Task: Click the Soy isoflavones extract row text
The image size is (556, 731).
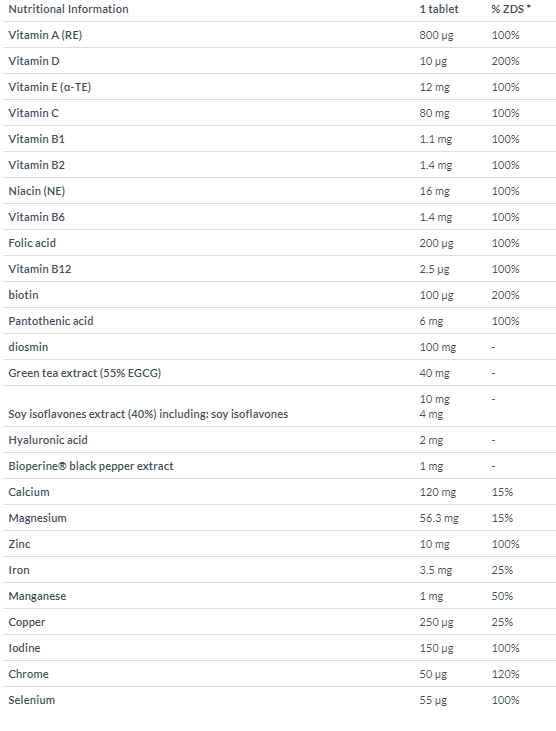Action: tap(148, 414)
